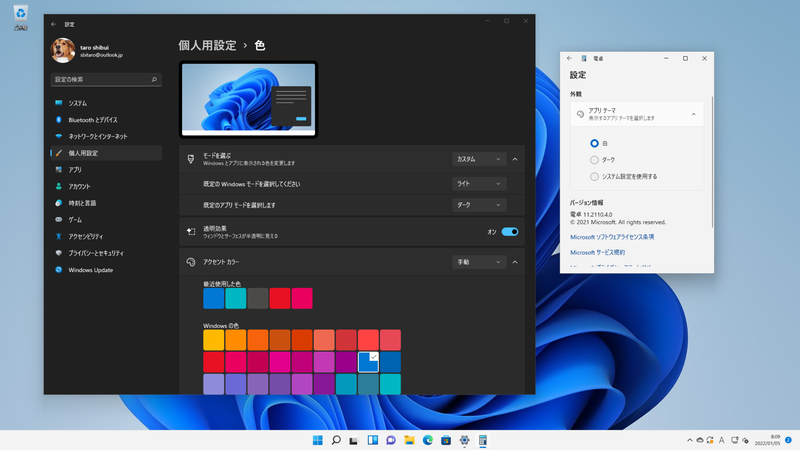
Task: Open アクセシビリティ settings category
Action: pos(106,236)
